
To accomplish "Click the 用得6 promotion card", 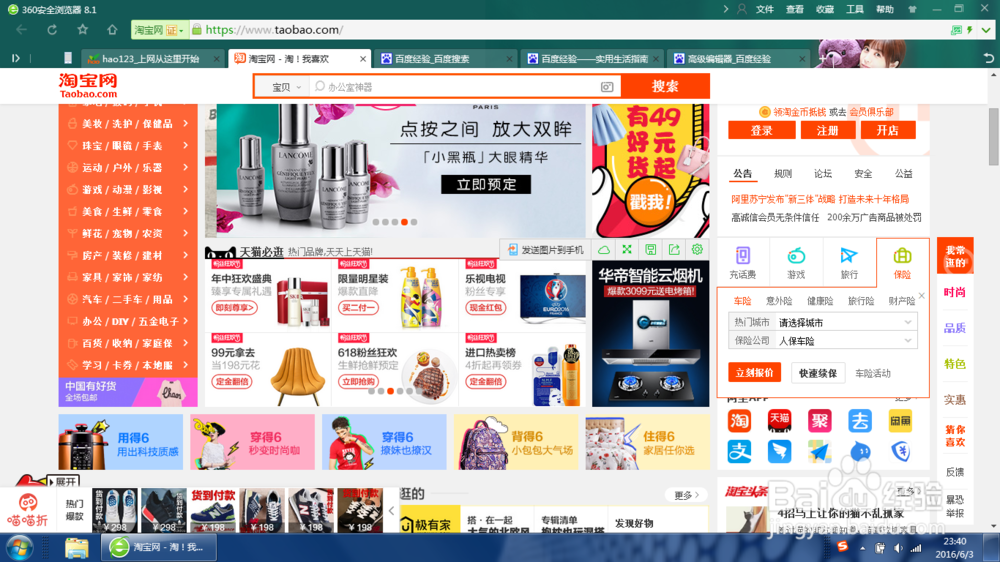I will [x=121, y=442].
